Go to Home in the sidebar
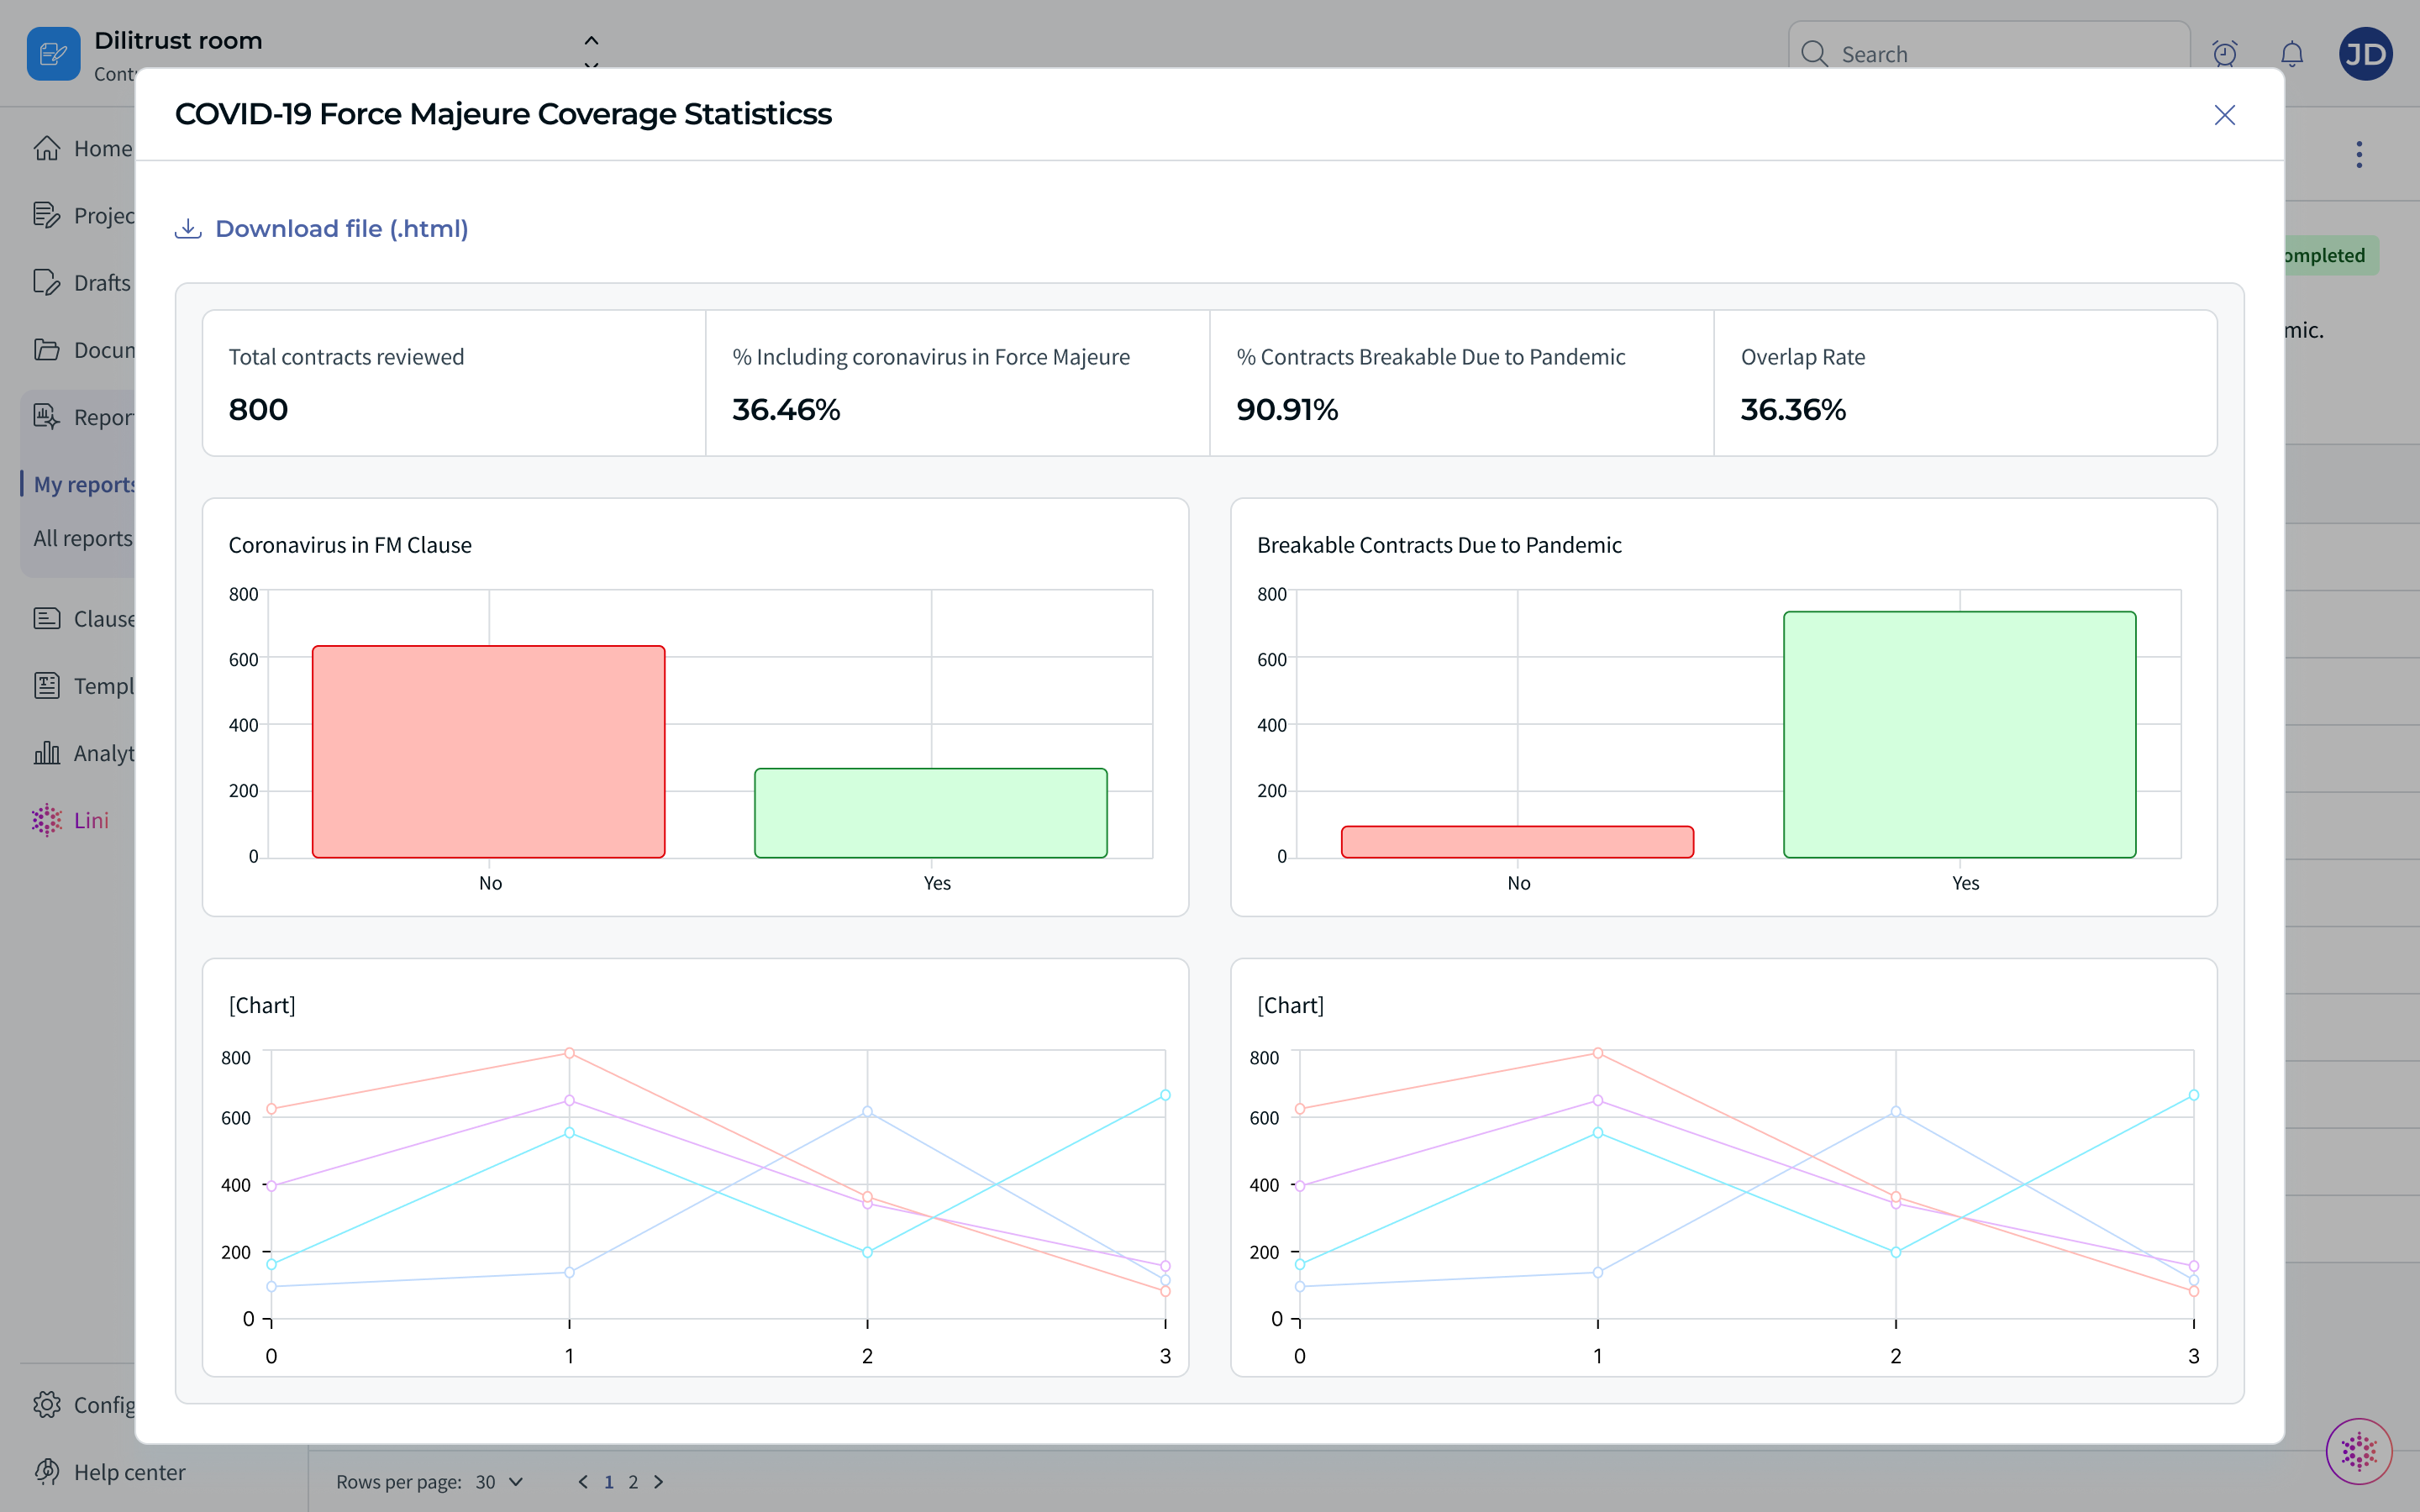This screenshot has height=1512, width=2420. pos(82,149)
